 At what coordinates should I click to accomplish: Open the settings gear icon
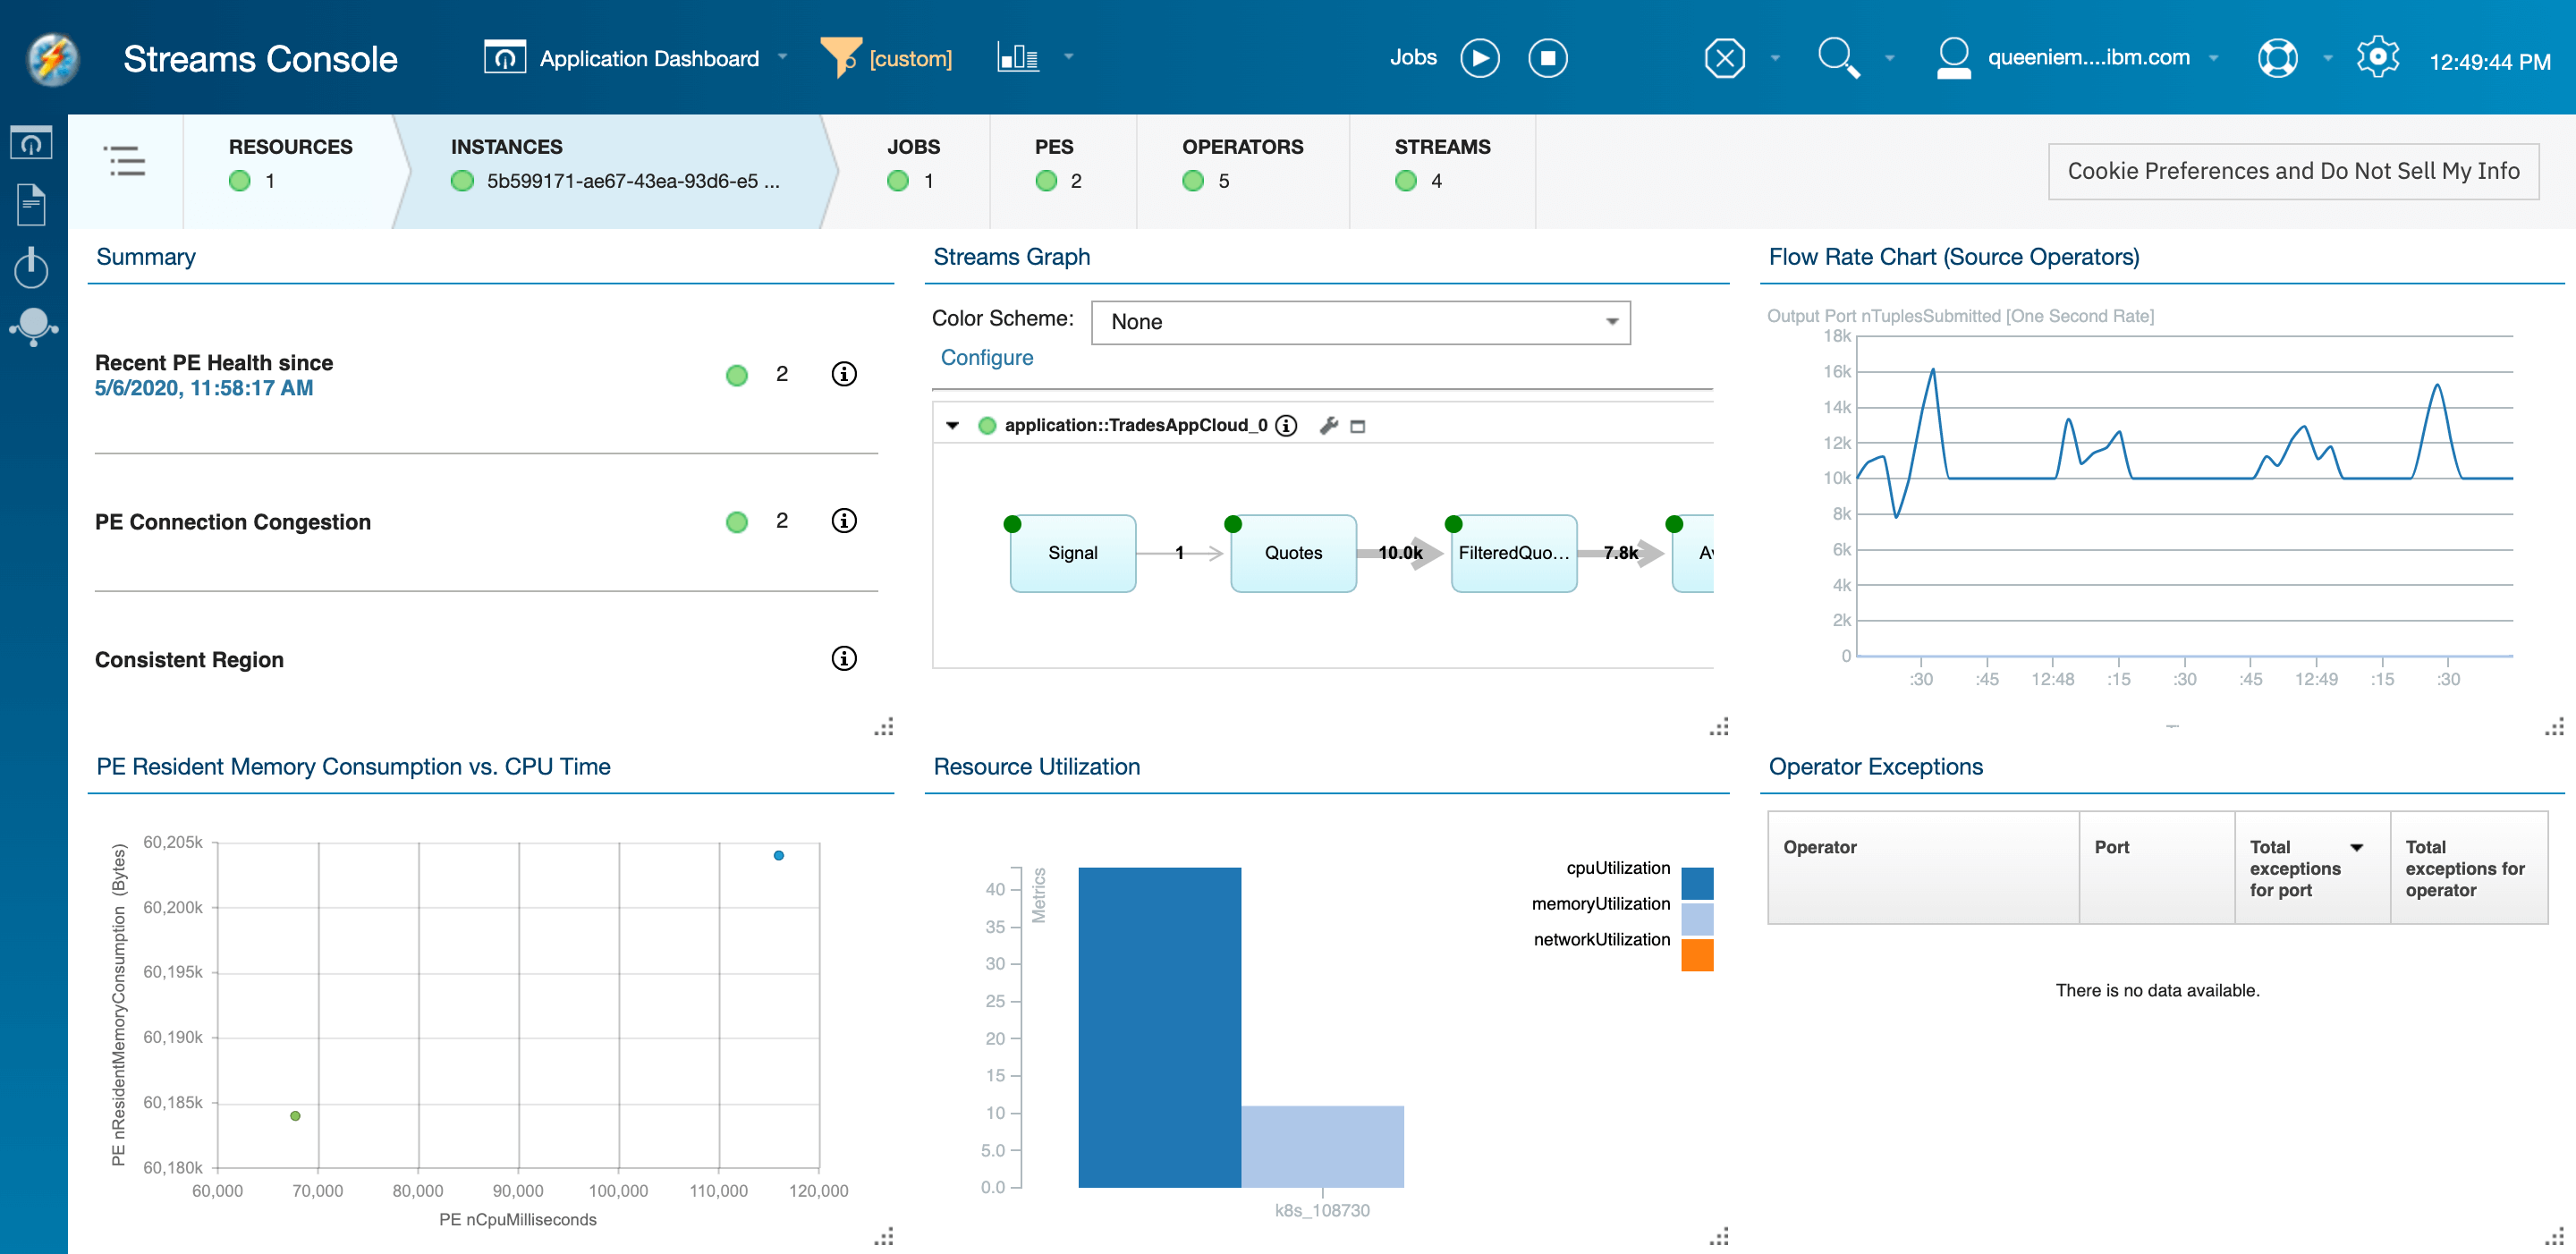coord(2377,57)
